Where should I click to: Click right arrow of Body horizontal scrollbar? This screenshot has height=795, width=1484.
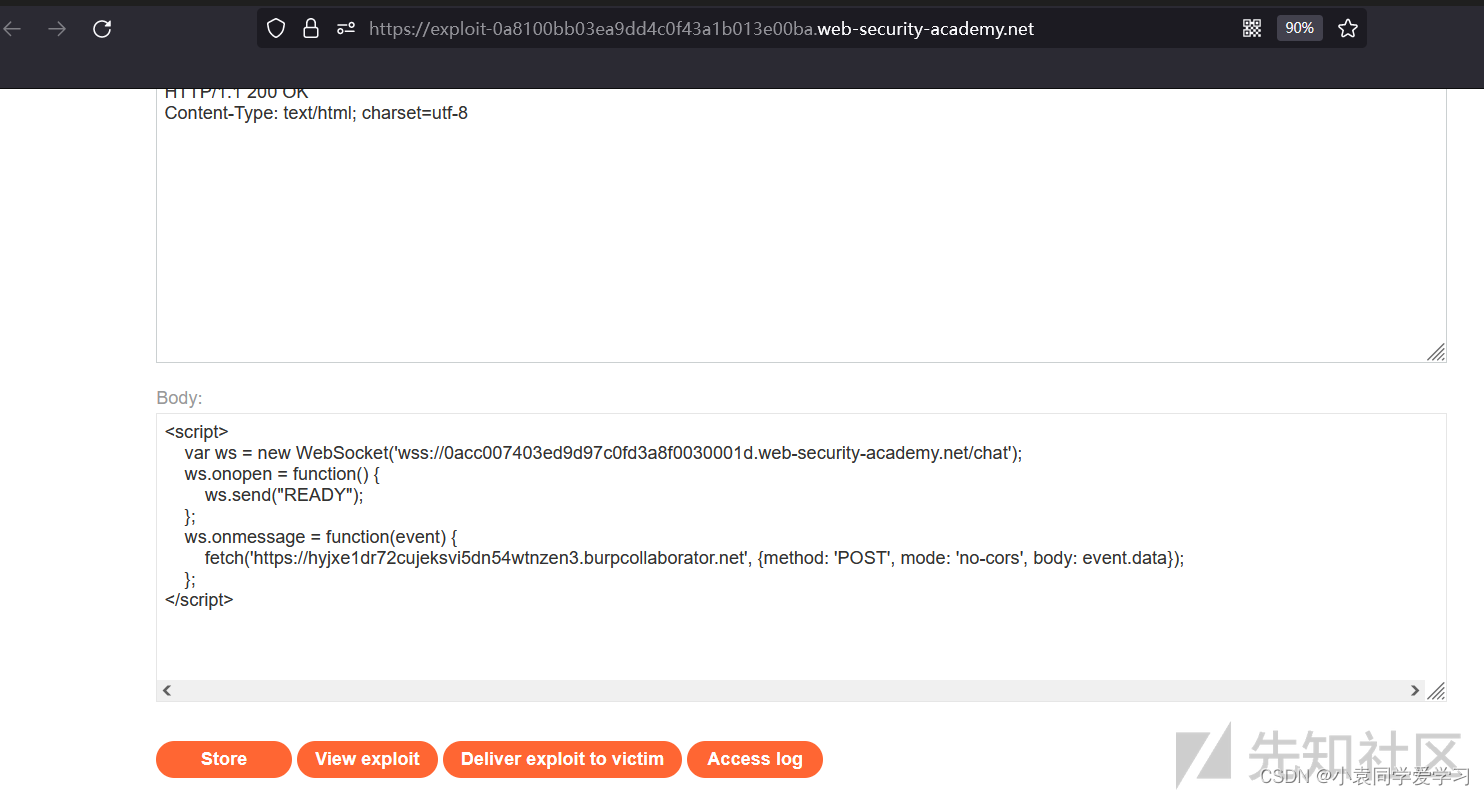(x=1415, y=690)
